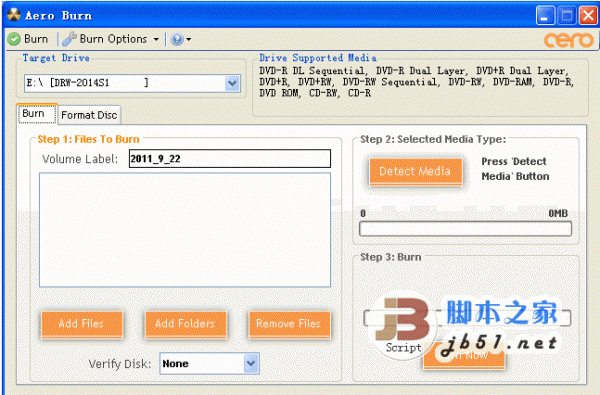Click the Detect Media button
The height and width of the screenshot is (395, 600).
pyautogui.click(x=415, y=171)
